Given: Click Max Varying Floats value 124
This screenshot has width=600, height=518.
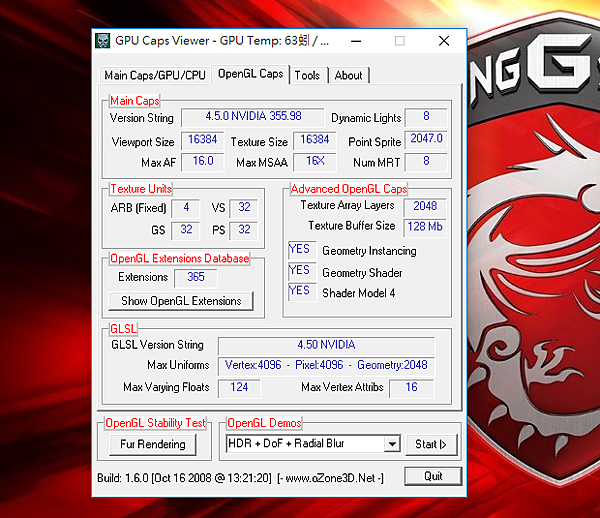Looking at the screenshot, I should pyautogui.click(x=239, y=388).
